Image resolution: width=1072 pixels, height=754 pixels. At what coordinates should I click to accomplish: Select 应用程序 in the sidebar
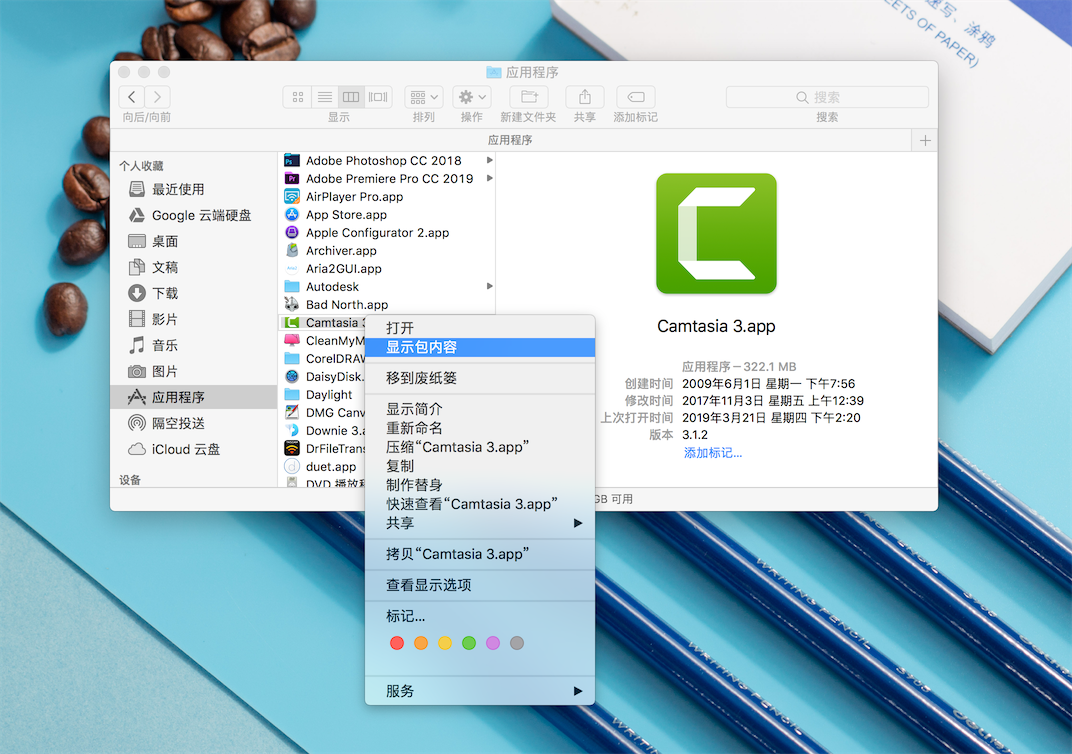tap(194, 397)
